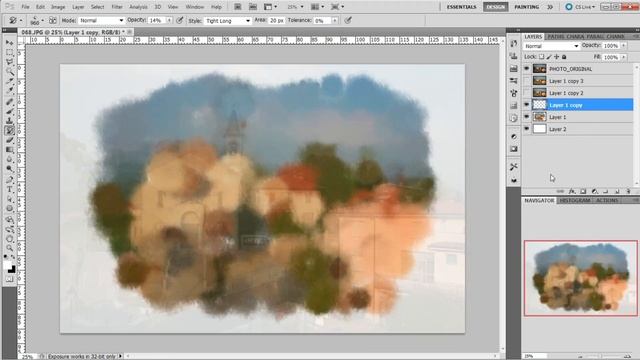Switch to the Painting workspace

pyautogui.click(x=527, y=7)
